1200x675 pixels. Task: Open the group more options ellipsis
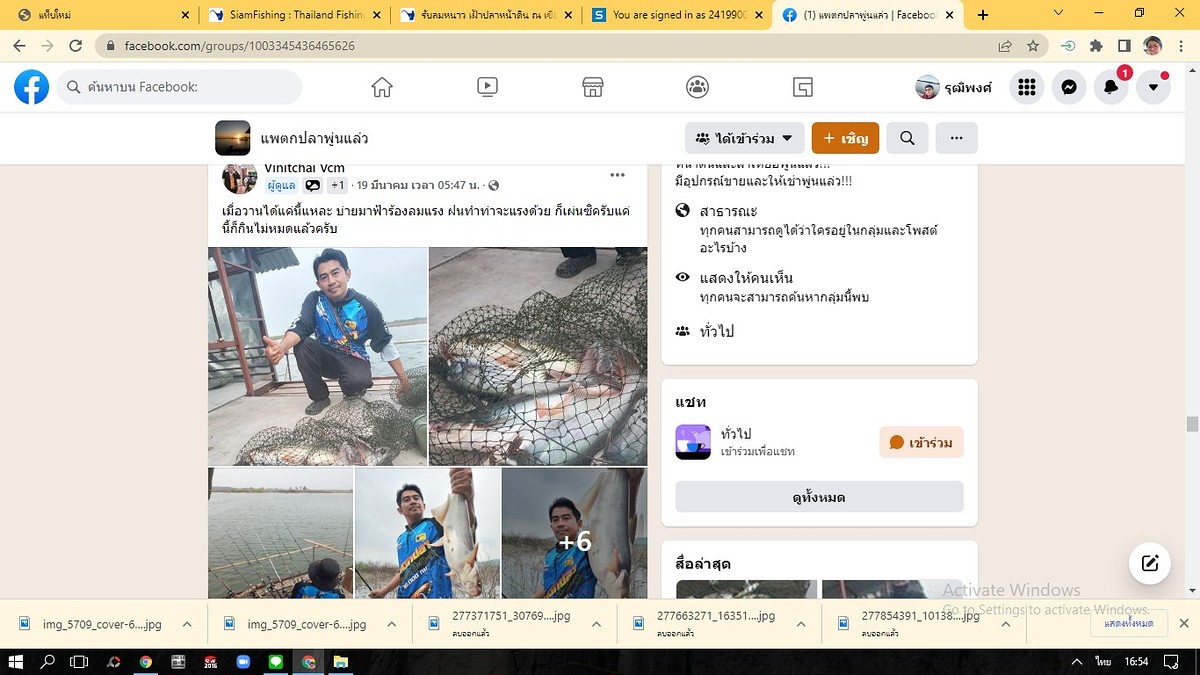[x=956, y=138]
